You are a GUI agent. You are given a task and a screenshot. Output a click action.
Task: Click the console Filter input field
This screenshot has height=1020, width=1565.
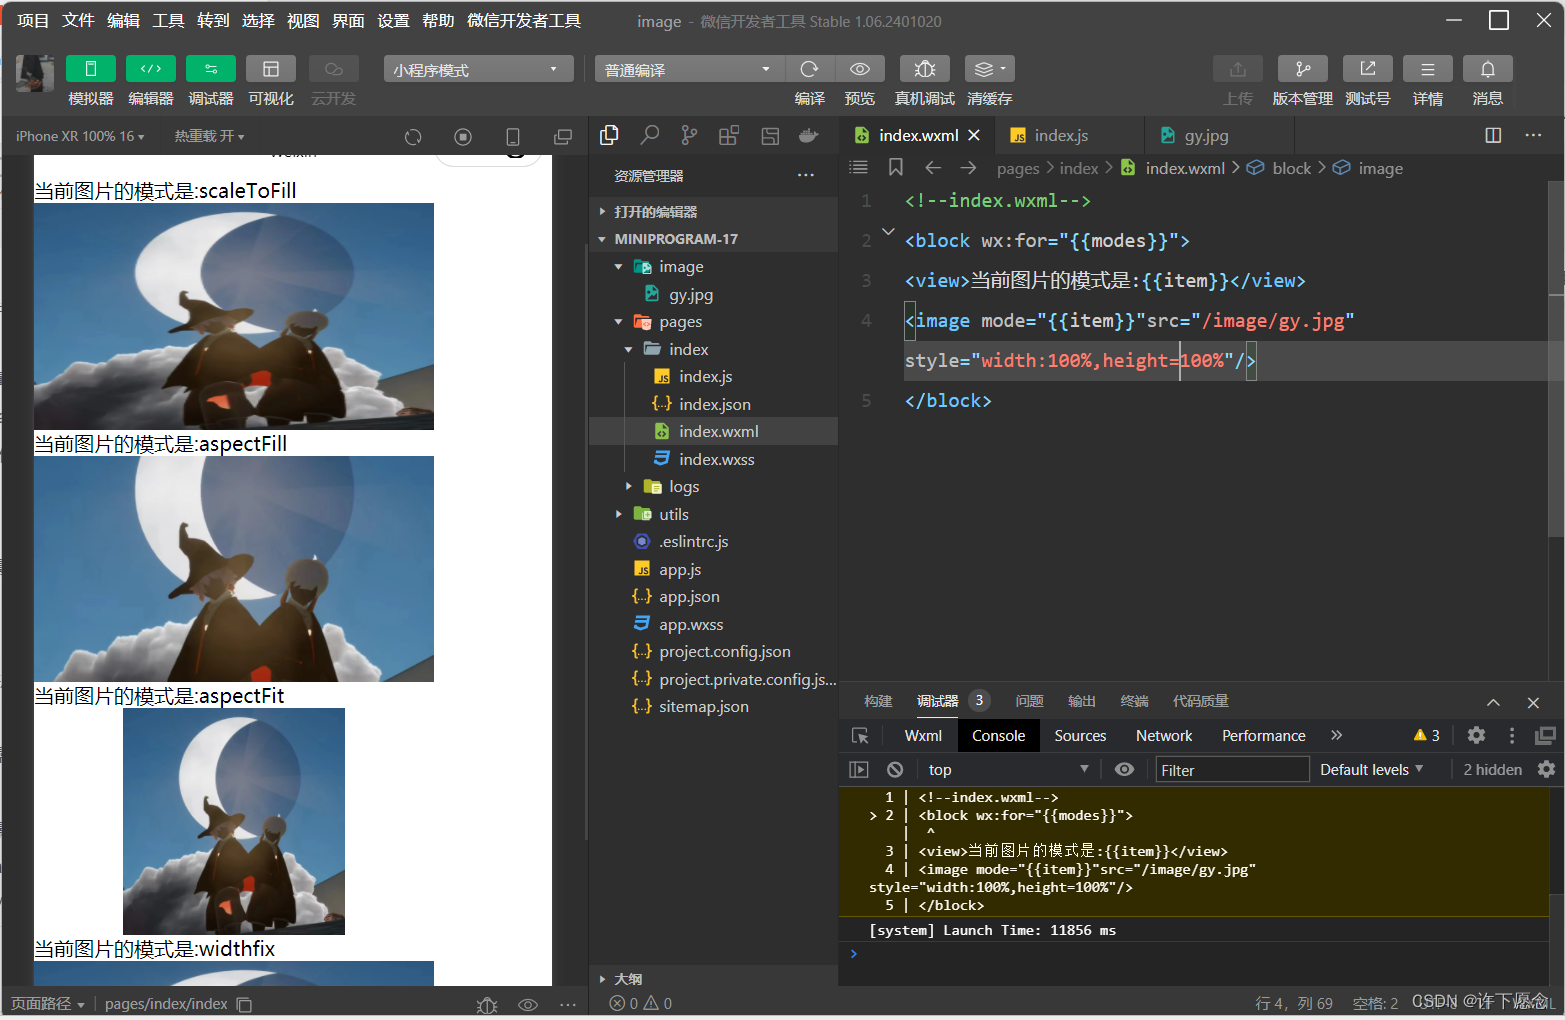pos(1232,770)
